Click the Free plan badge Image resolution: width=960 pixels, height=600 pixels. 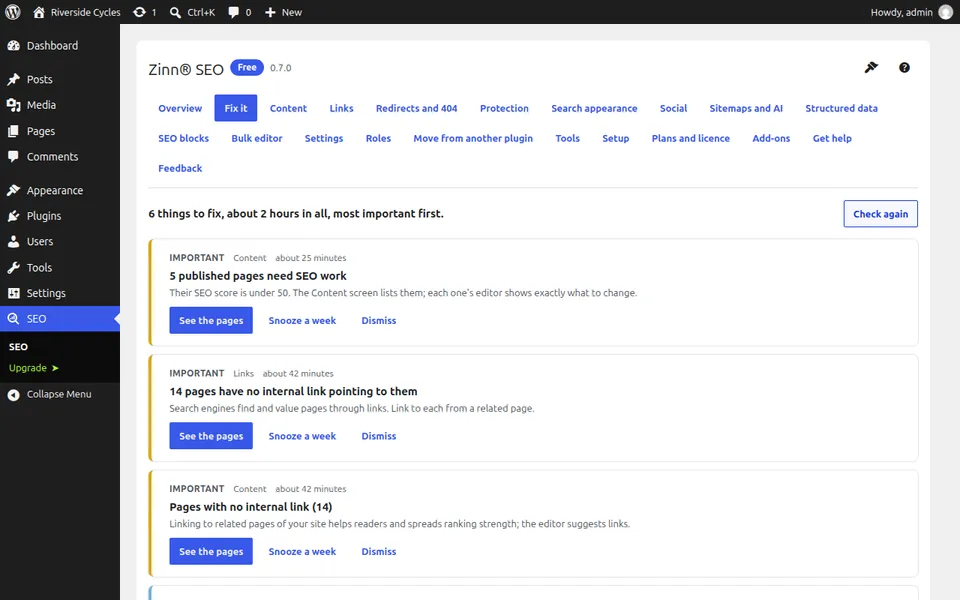coord(247,67)
